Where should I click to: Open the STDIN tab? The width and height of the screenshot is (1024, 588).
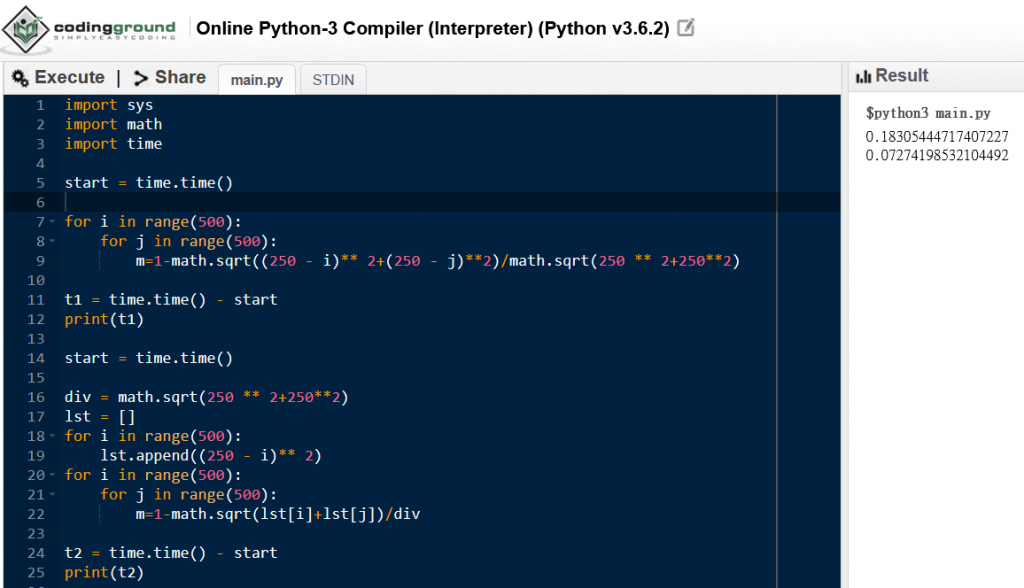point(333,80)
